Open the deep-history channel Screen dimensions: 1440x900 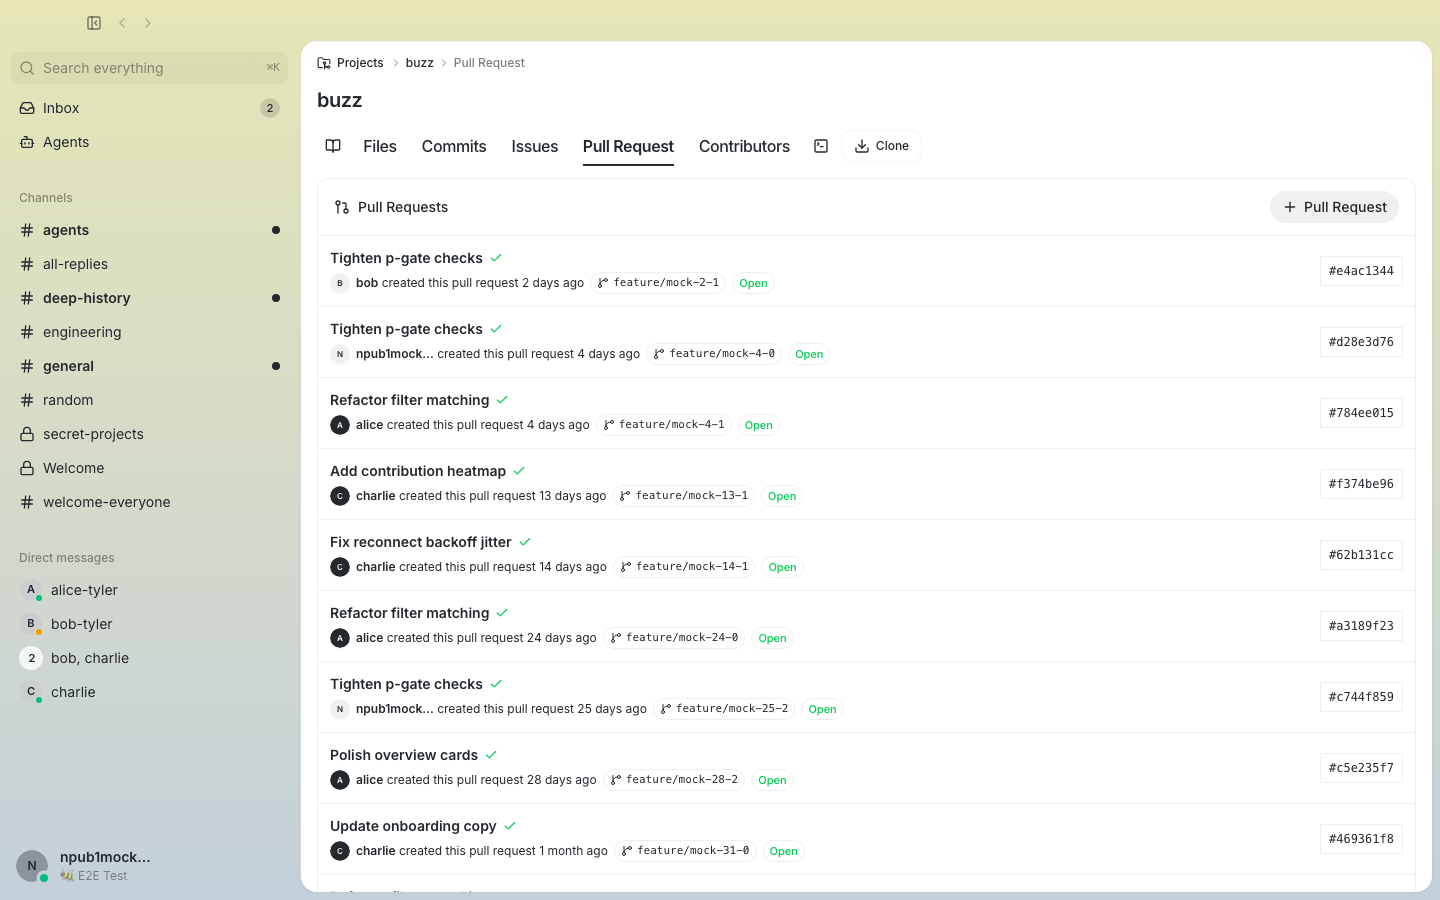[x=150, y=298]
